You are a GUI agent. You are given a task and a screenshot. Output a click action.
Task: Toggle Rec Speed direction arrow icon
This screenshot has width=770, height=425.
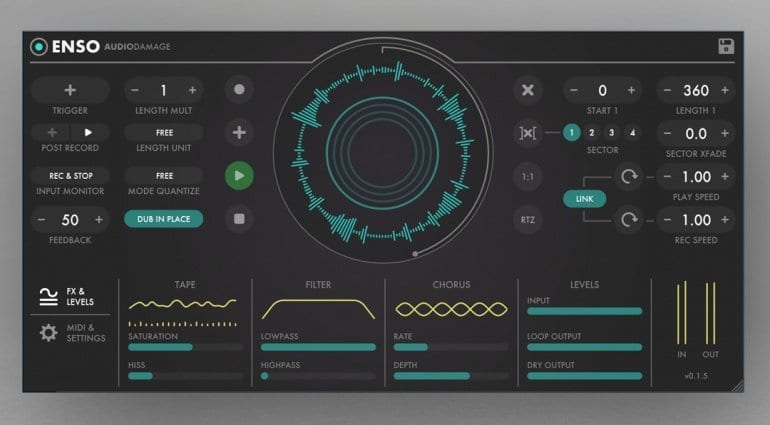pyautogui.click(x=629, y=220)
